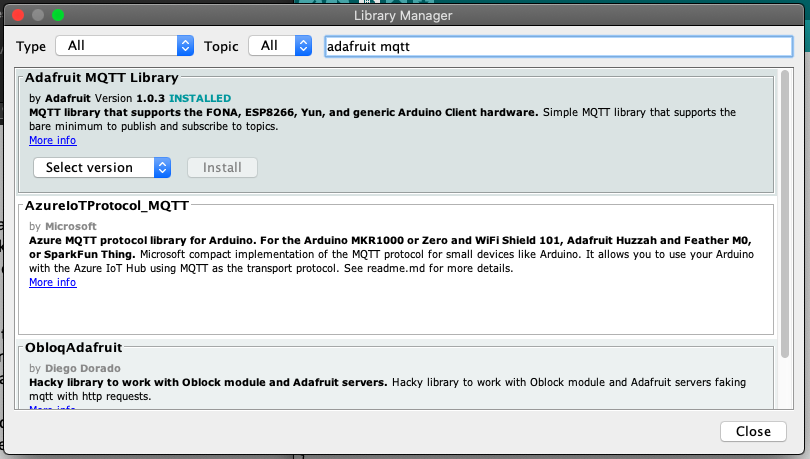Viewport: 810px width, 459px height.
Task: Click the INSTALLED status label
Action: (x=200, y=98)
